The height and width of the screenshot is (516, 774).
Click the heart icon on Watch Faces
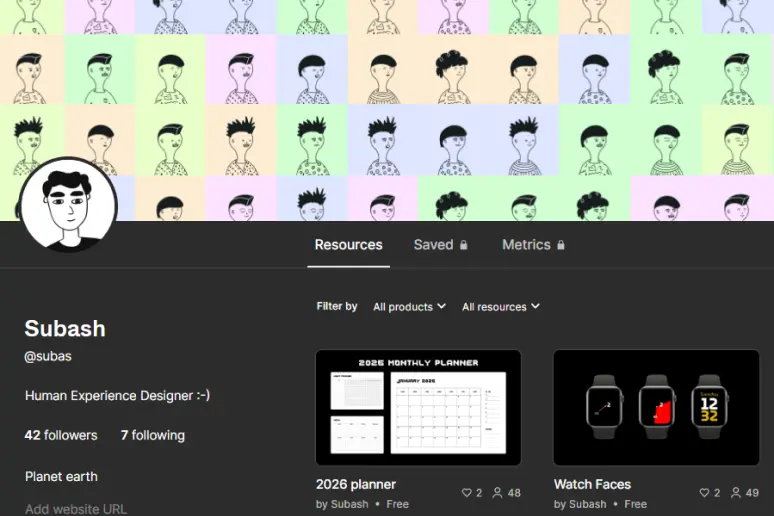[x=703, y=493]
